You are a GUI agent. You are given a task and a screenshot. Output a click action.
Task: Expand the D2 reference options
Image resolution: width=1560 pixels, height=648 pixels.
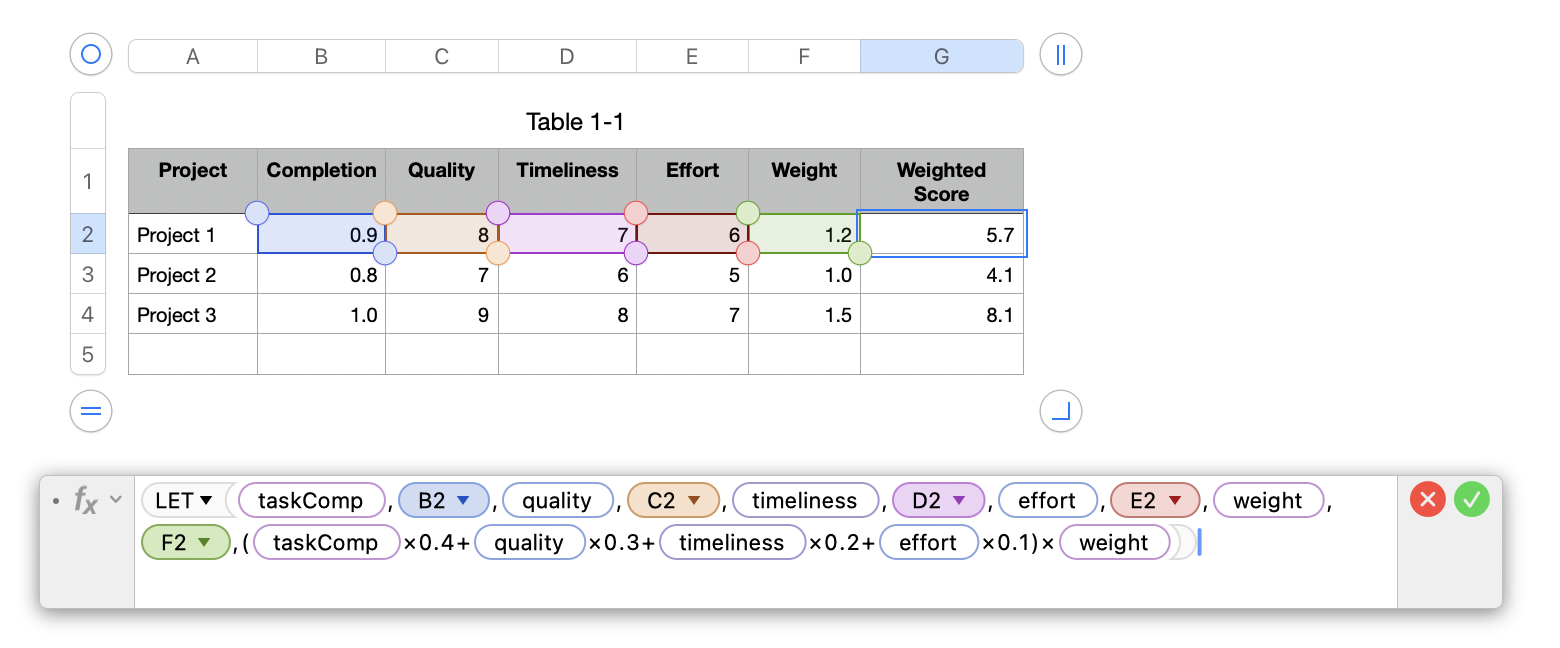pos(958,500)
